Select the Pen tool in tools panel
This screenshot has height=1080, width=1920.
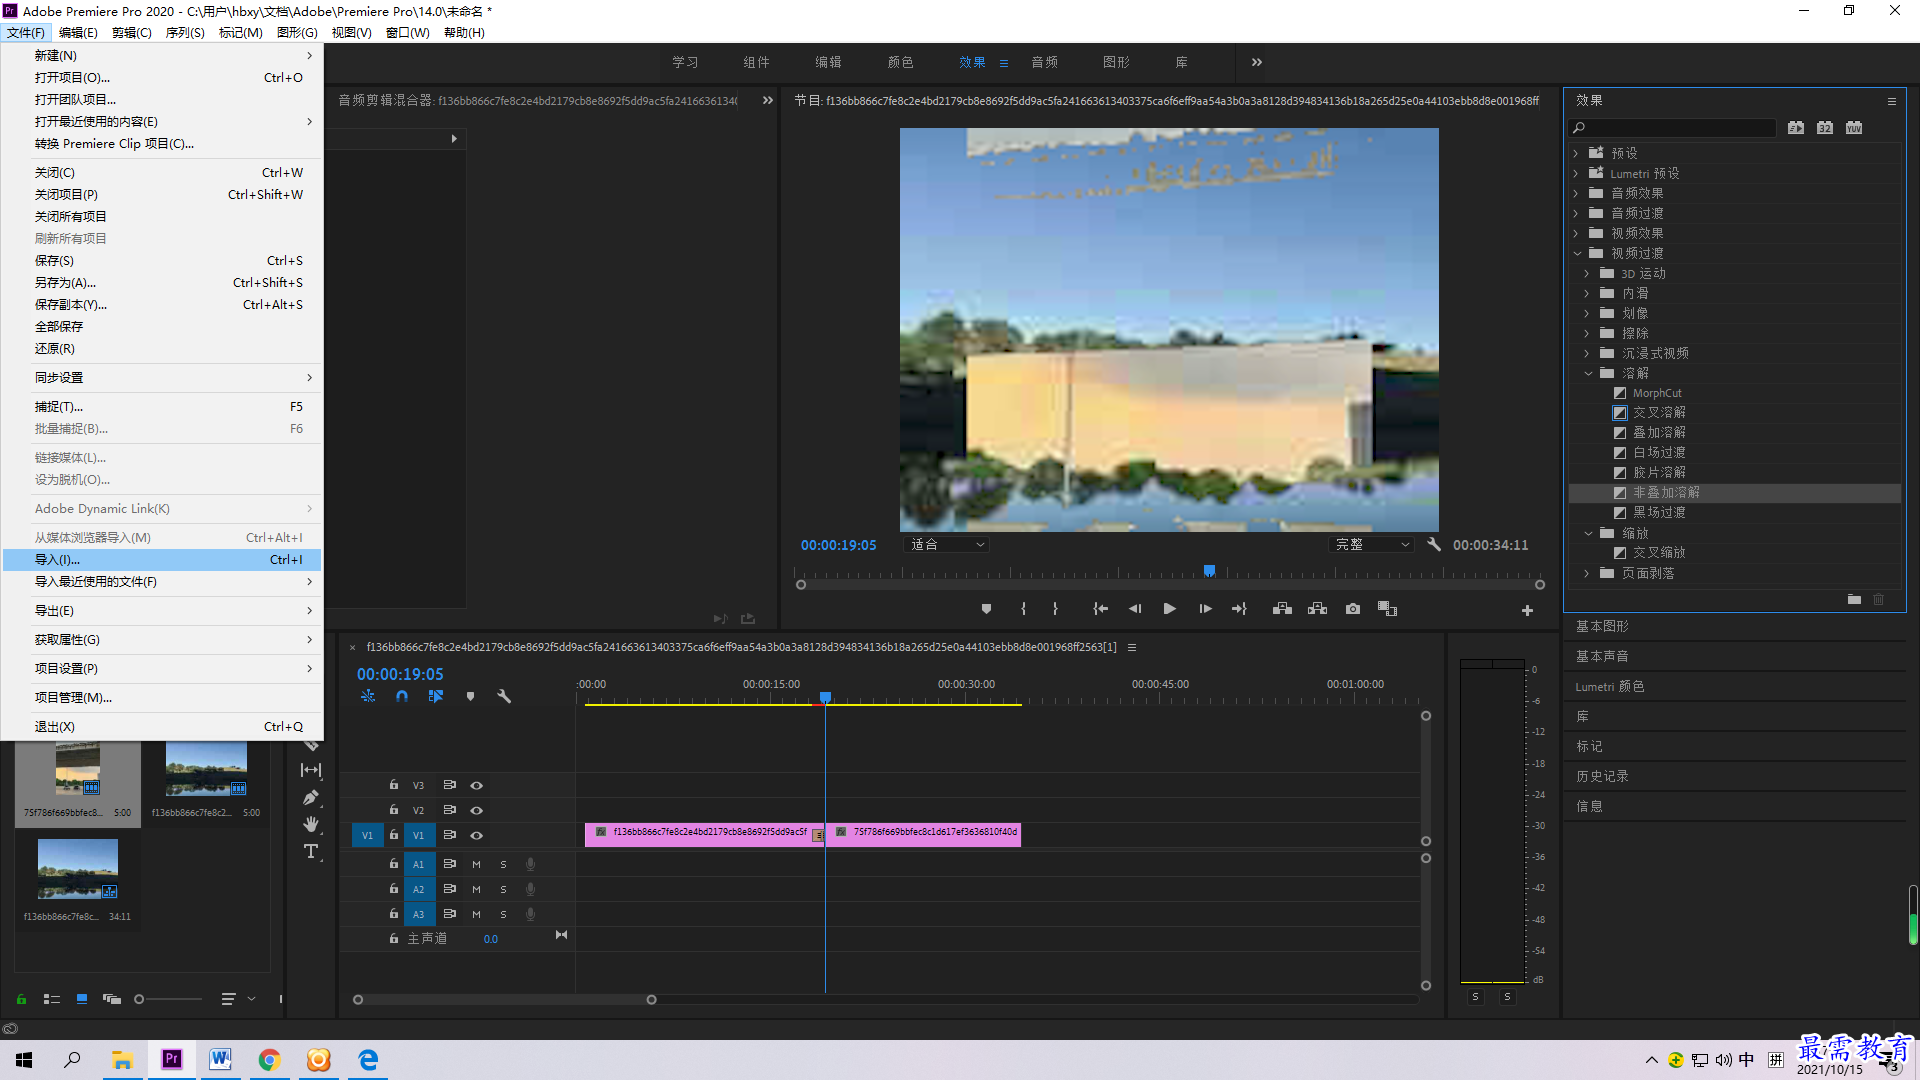coord(311,798)
